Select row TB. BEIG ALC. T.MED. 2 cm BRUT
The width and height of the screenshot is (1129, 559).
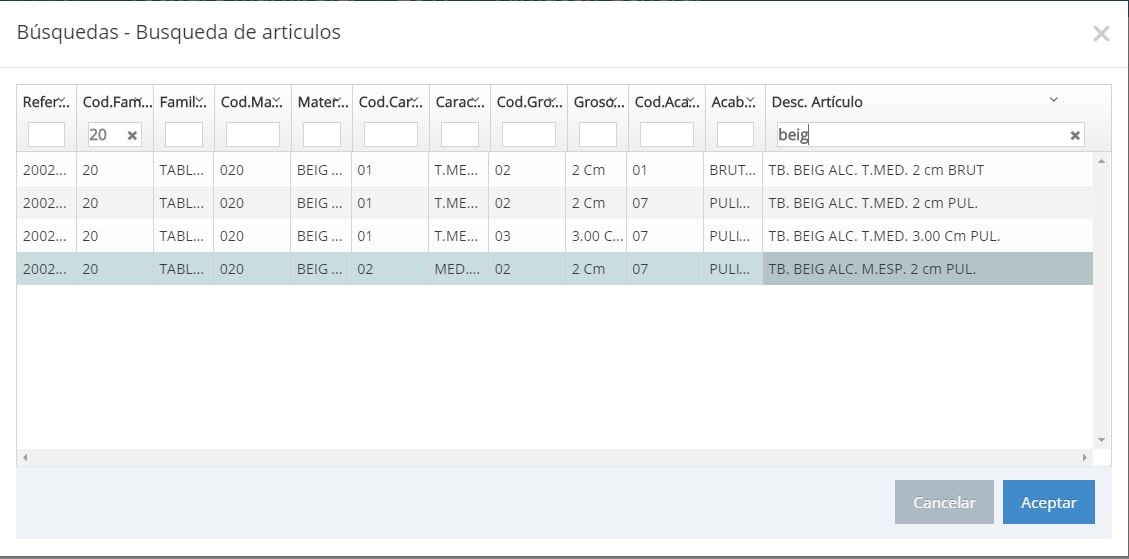(x=554, y=171)
